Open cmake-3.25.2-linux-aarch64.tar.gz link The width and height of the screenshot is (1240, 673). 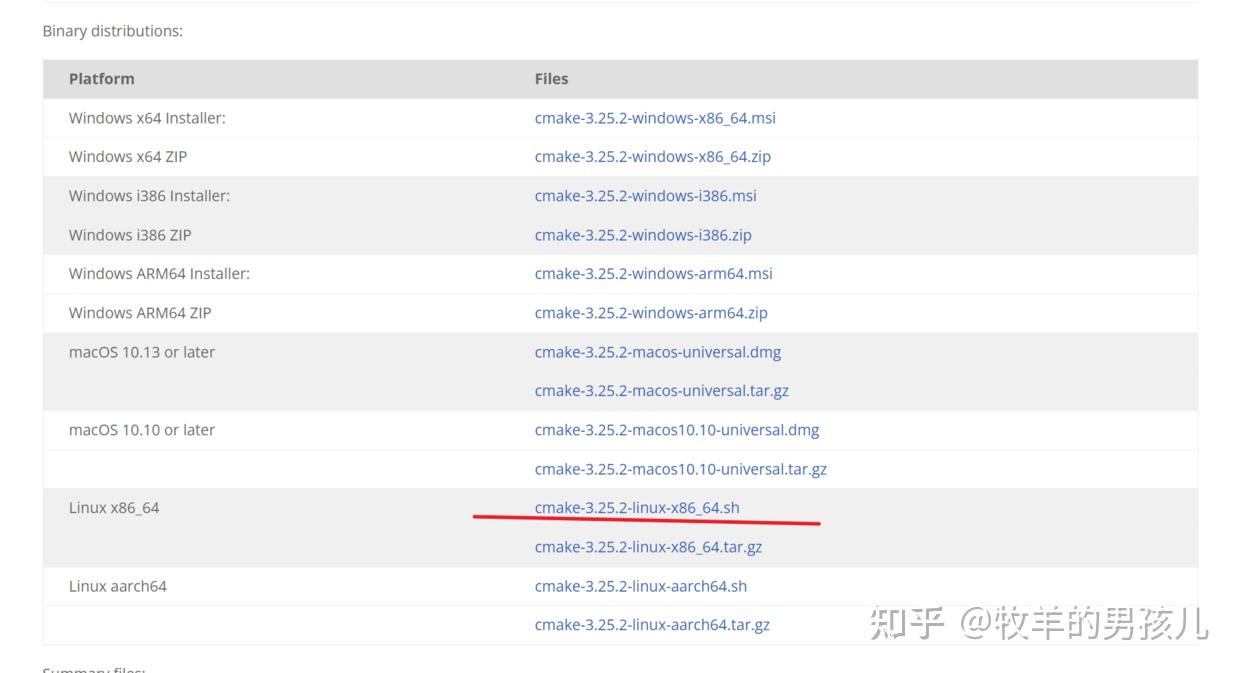click(x=652, y=625)
